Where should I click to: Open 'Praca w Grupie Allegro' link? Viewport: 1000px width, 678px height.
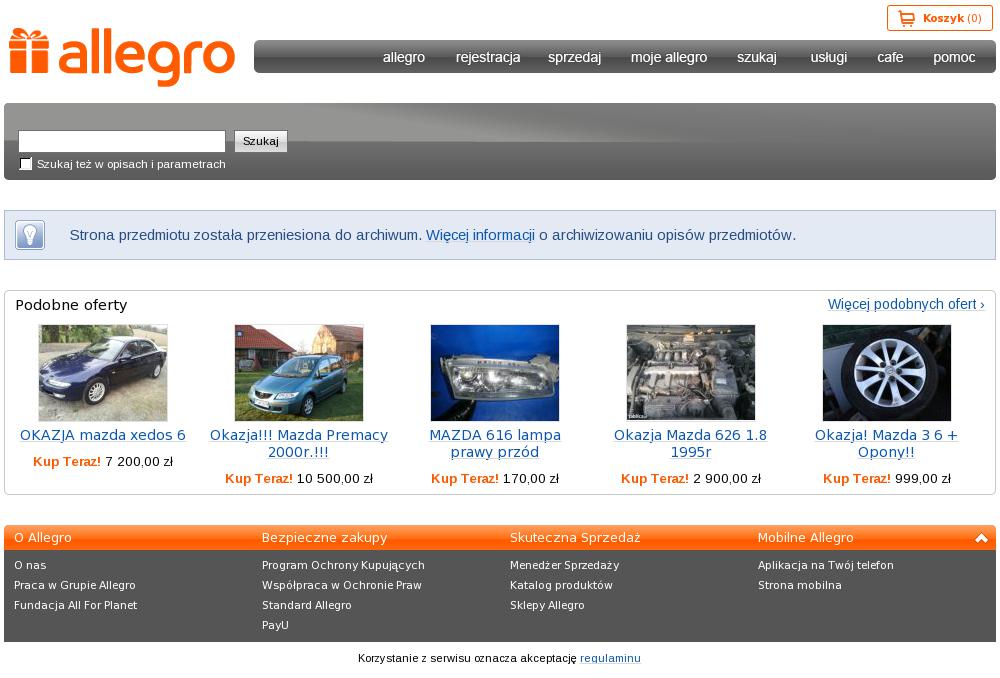[x=75, y=585]
